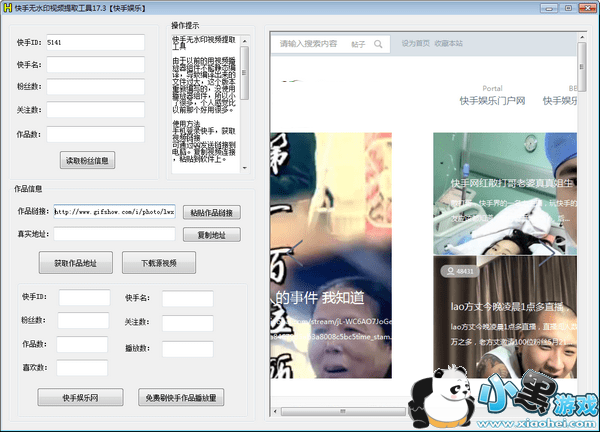Image resolution: width=600 pixels, height=432 pixels.
Task: Focus the lower 作品数 field in 作品信息
Action: click(82, 344)
